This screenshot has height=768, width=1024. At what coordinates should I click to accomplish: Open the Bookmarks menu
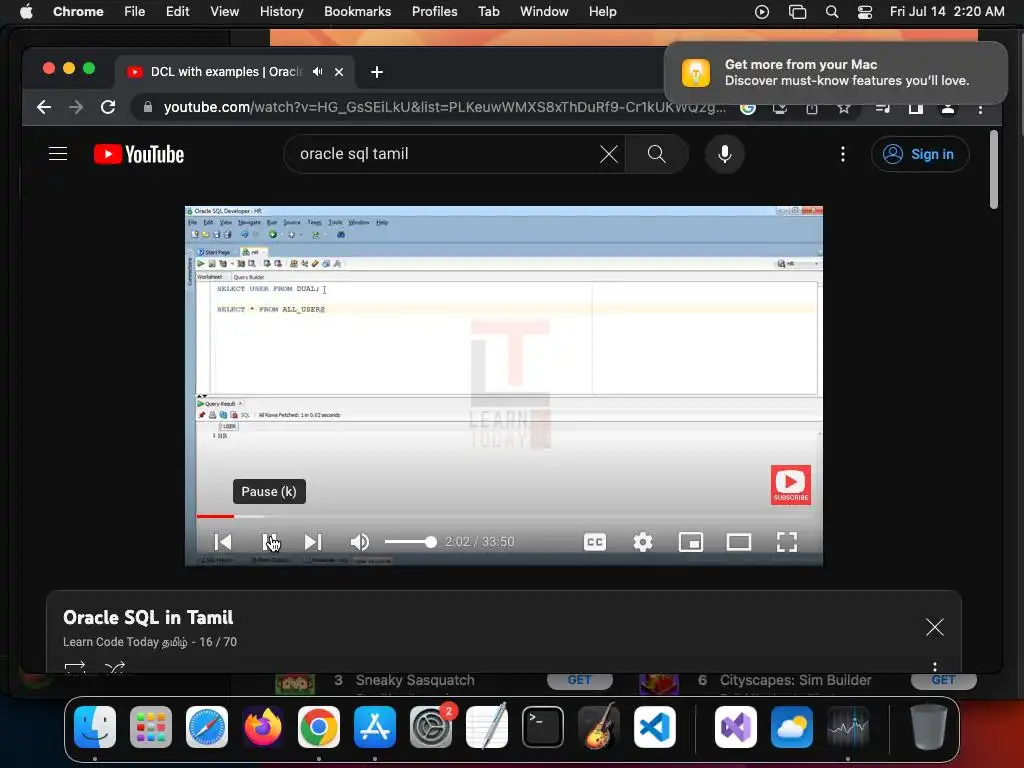click(358, 11)
